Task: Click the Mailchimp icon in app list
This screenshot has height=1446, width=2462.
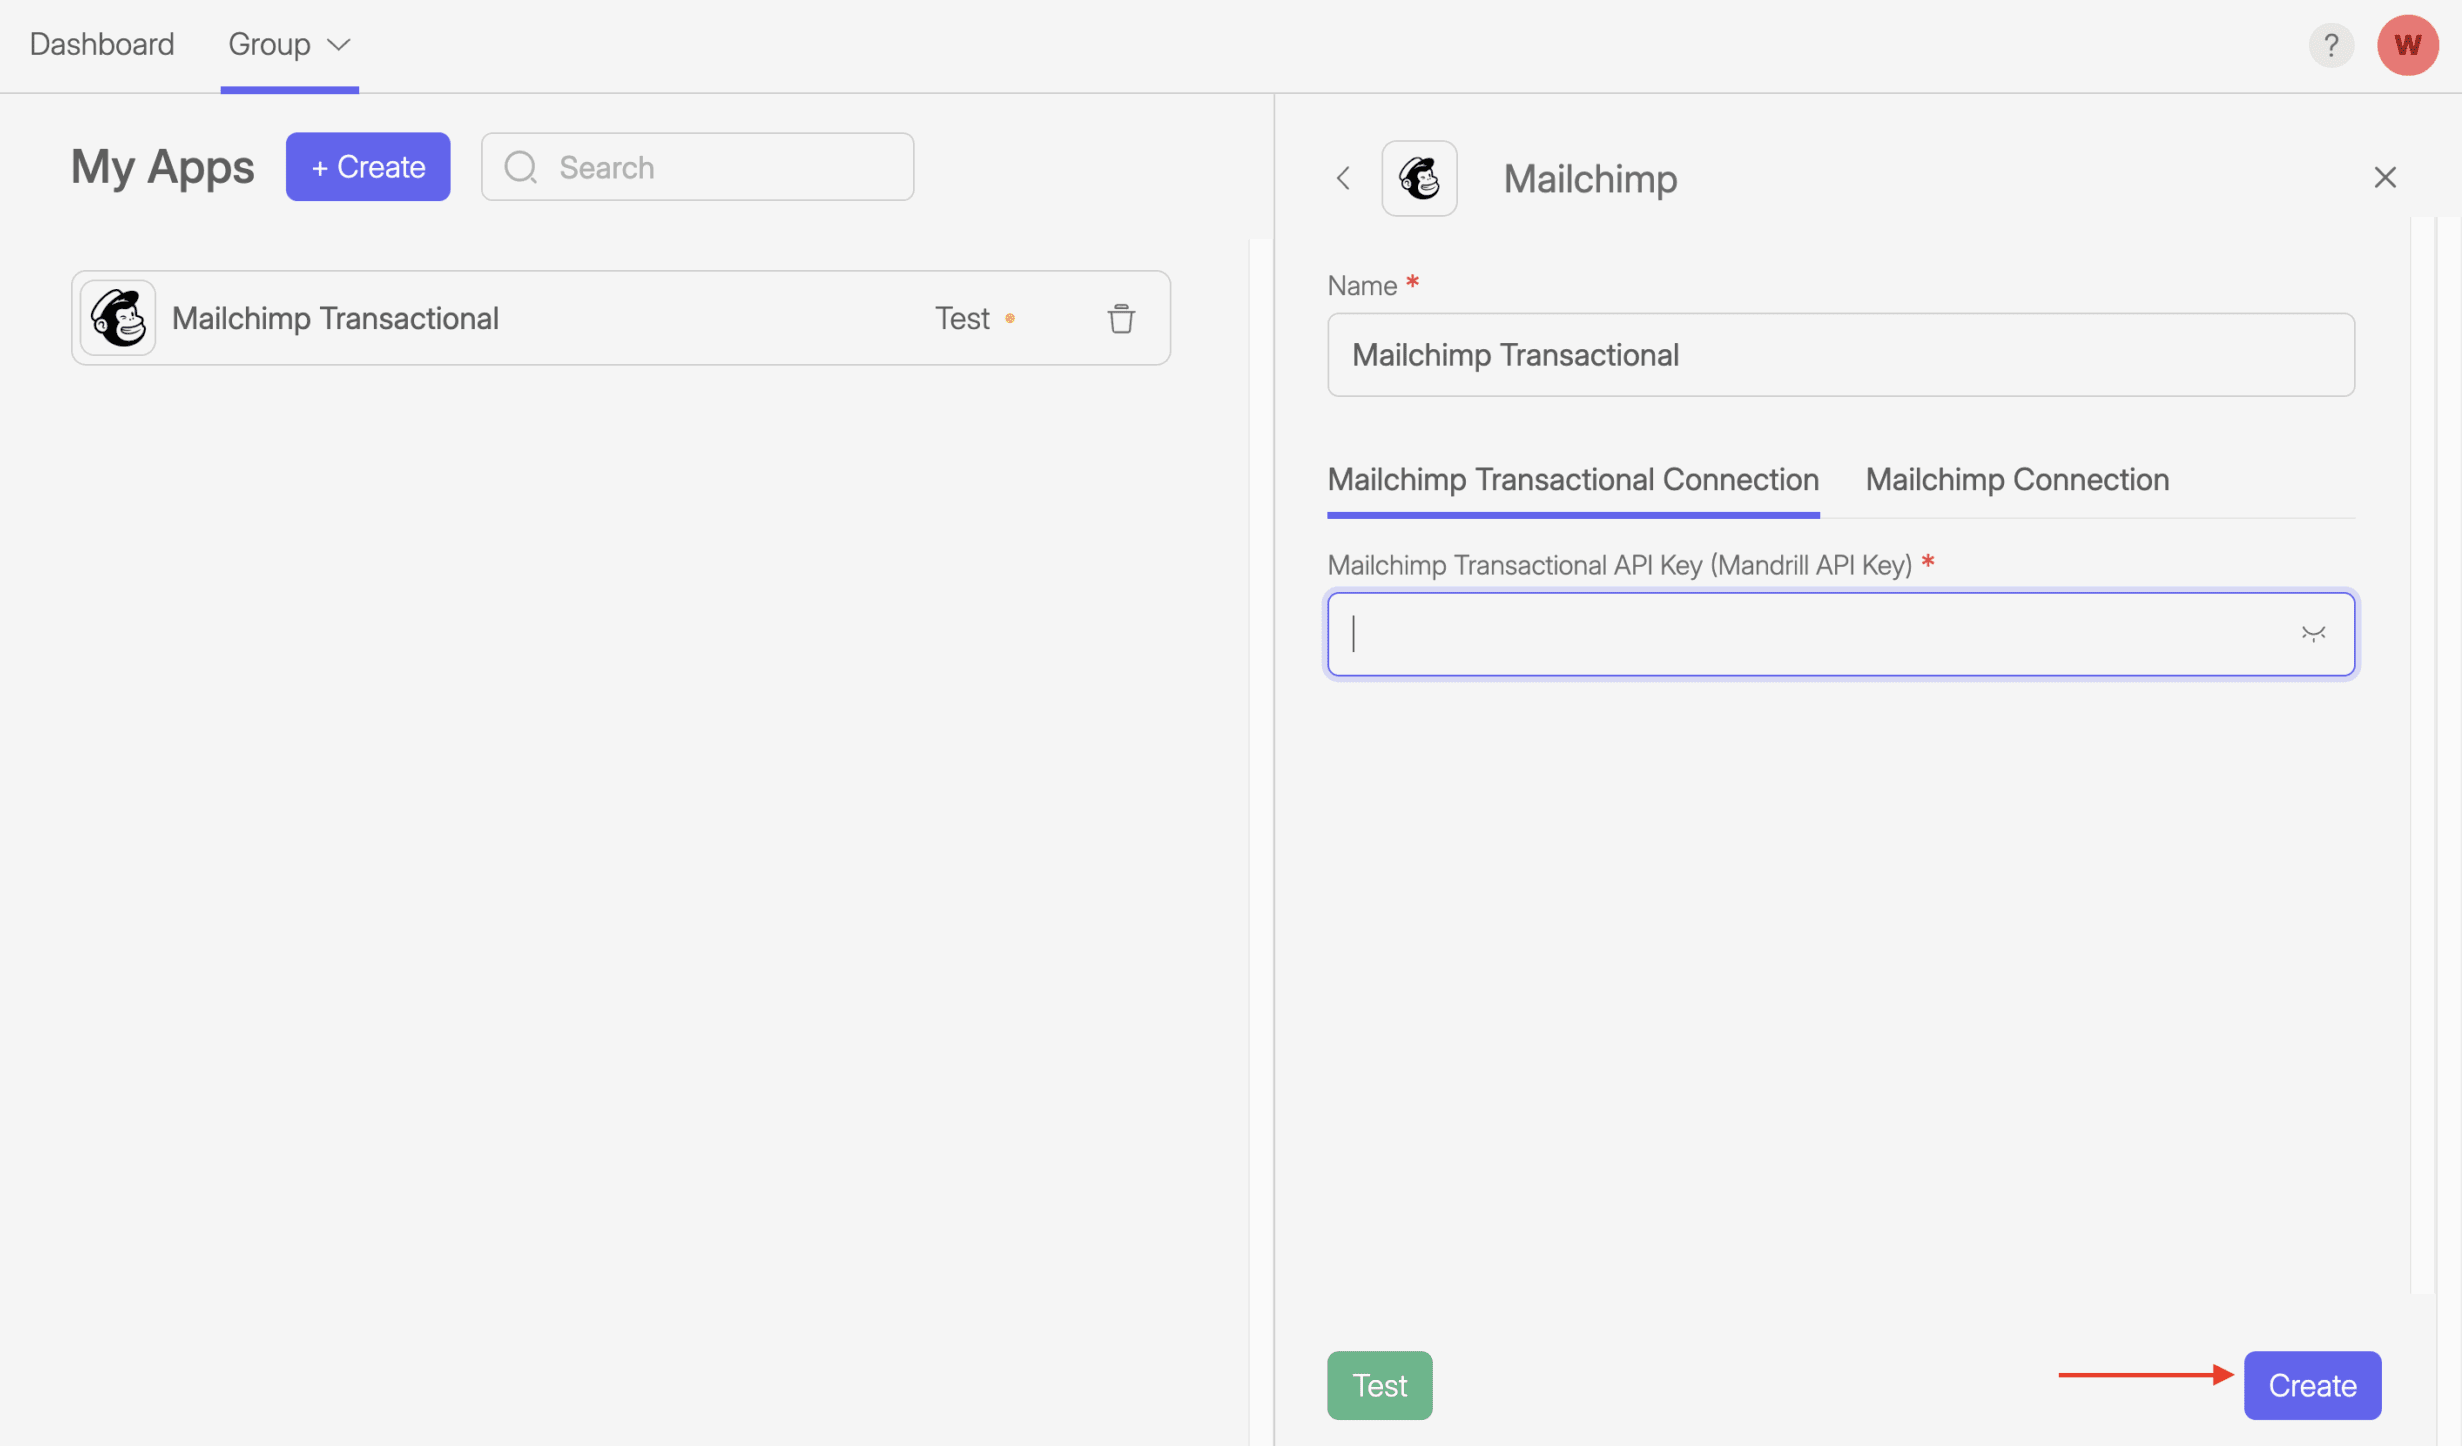Action: (x=118, y=318)
